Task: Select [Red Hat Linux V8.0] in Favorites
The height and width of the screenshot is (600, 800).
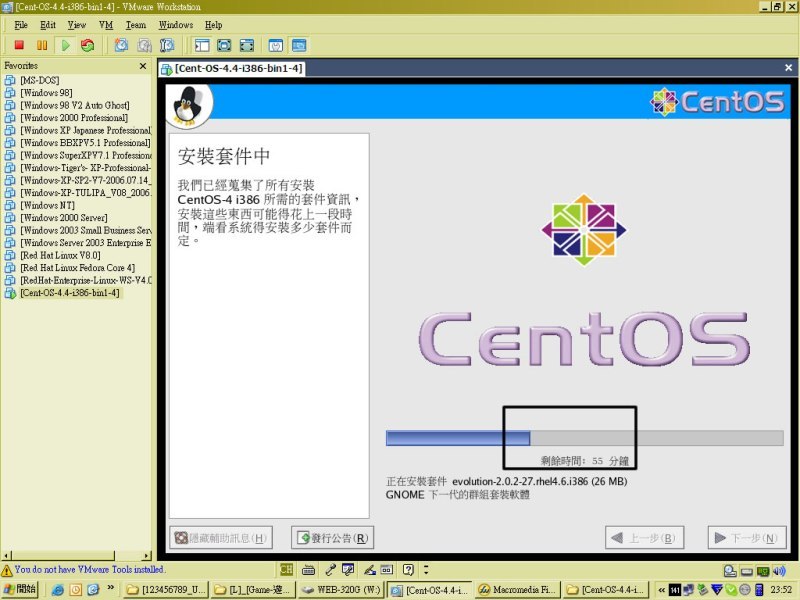Action: [60, 255]
